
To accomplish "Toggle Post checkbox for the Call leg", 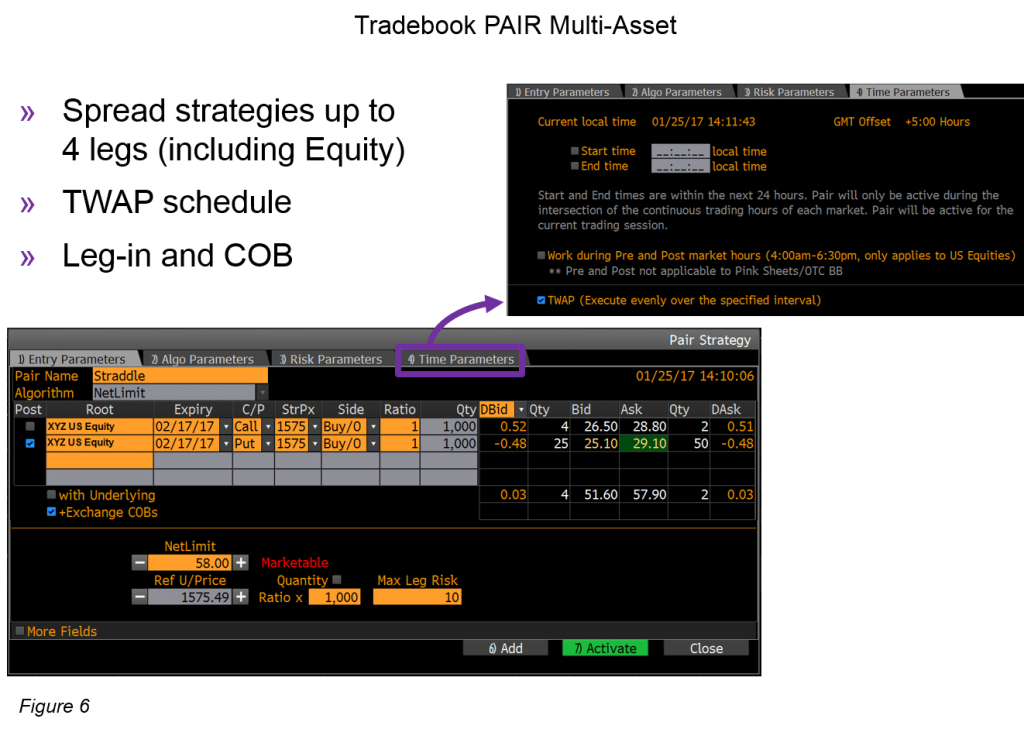I will pyautogui.click(x=30, y=426).
